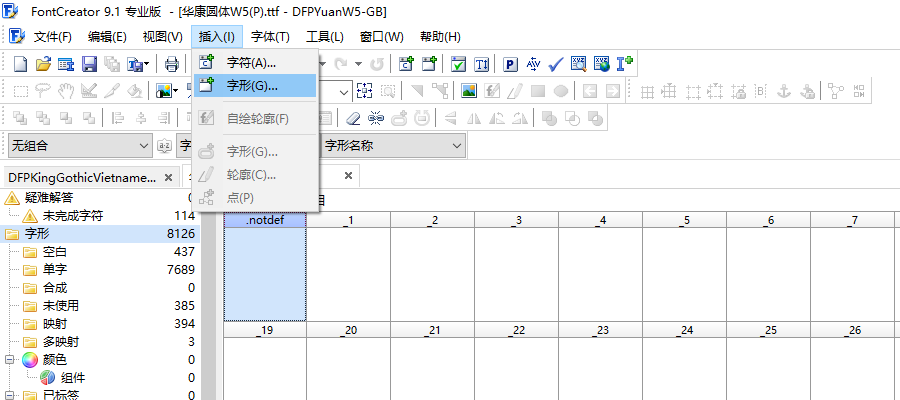
Task: Click the blue P toolbar icon
Action: 510,64
